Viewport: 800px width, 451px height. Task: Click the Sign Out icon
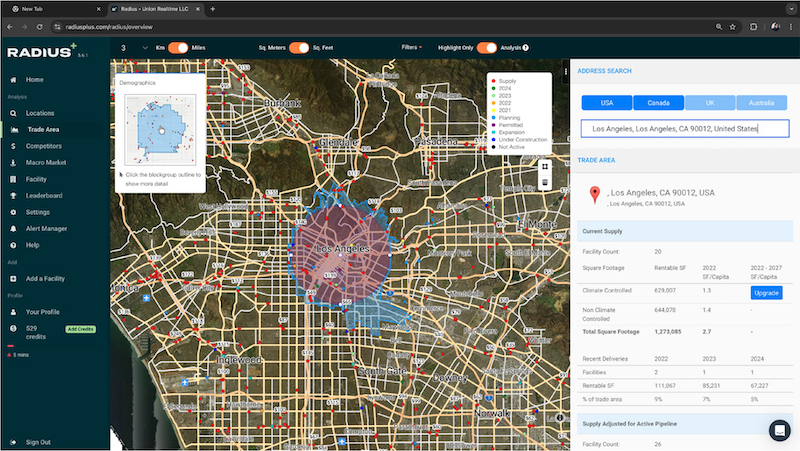pyautogui.click(x=13, y=442)
